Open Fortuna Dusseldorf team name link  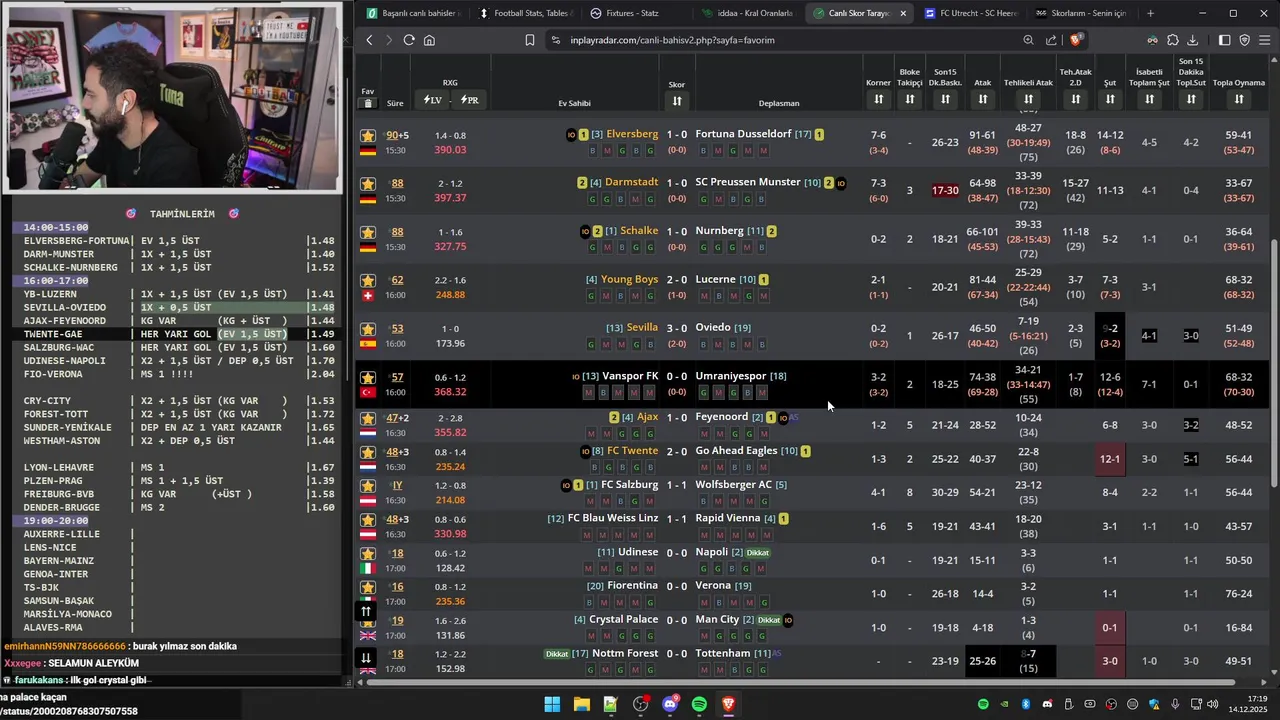click(743, 134)
